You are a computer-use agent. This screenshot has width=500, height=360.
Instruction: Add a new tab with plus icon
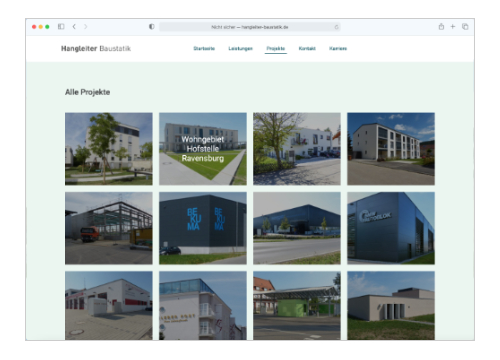[453, 26]
